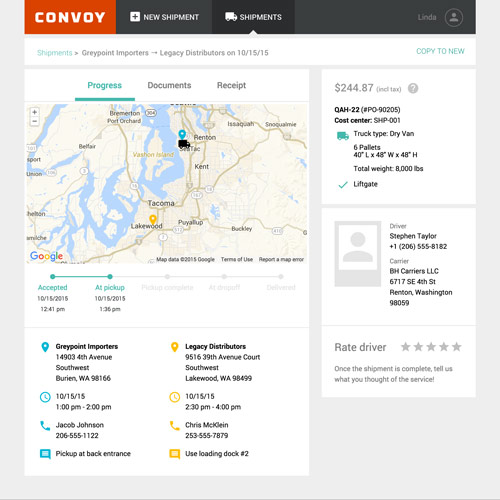Rate driver one star
The height and width of the screenshot is (500, 500).
click(406, 347)
